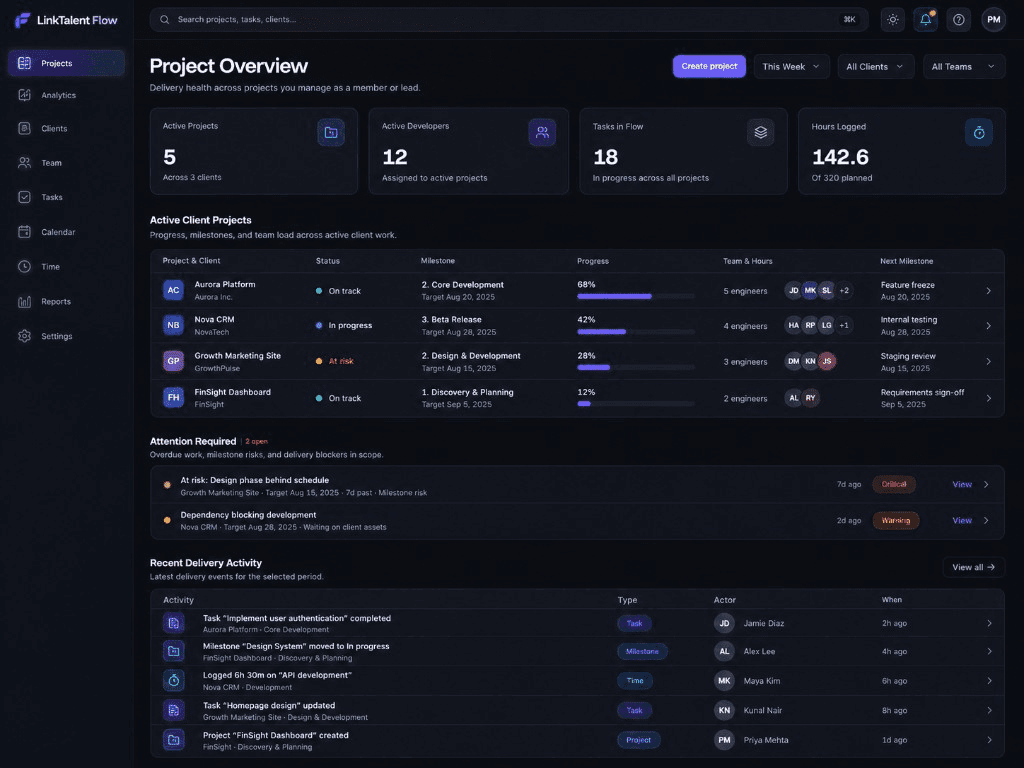Expand FinSight Dashboard row chevron
The width and height of the screenshot is (1024, 768).
pos(988,398)
